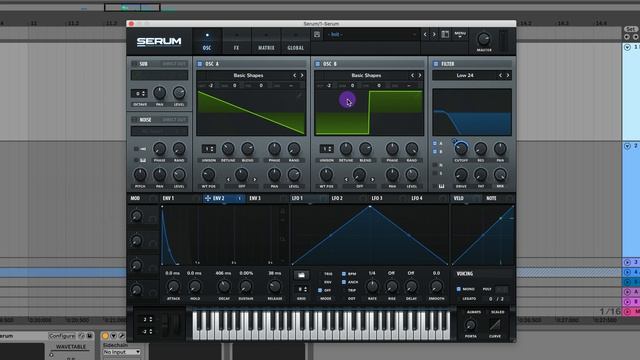
Task: Toggle the FILTER enable switch
Action: tap(436, 64)
